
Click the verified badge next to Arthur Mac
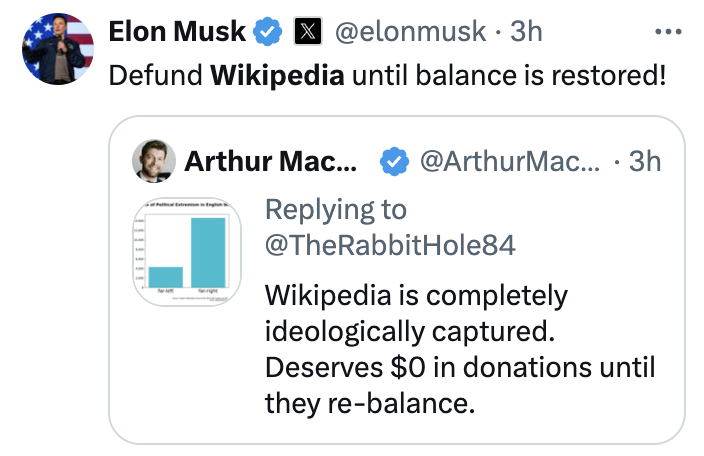[397, 160]
